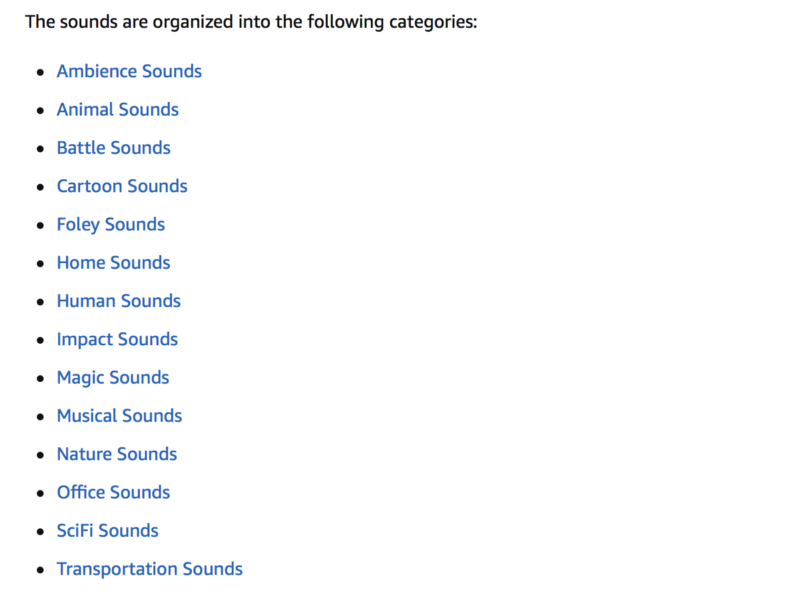Click the bullet next to Foley Sounds
This screenshot has width=800, height=599.
coord(41,226)
